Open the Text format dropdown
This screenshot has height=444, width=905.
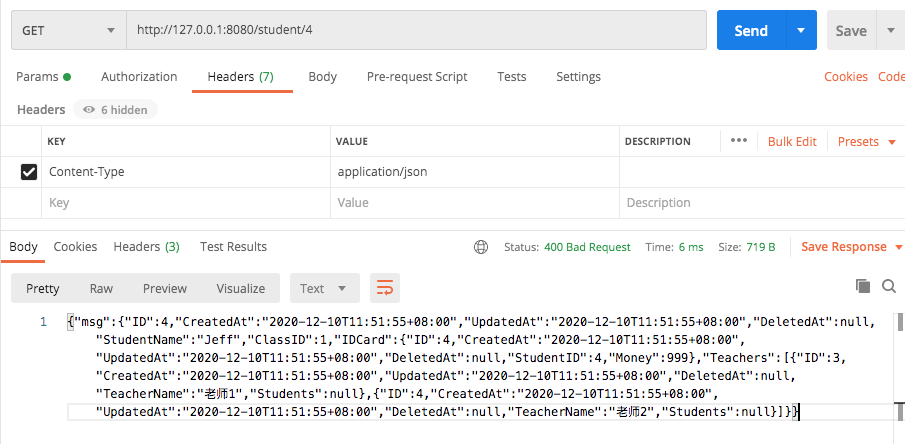pyautogui.click(x=324, y=288)
